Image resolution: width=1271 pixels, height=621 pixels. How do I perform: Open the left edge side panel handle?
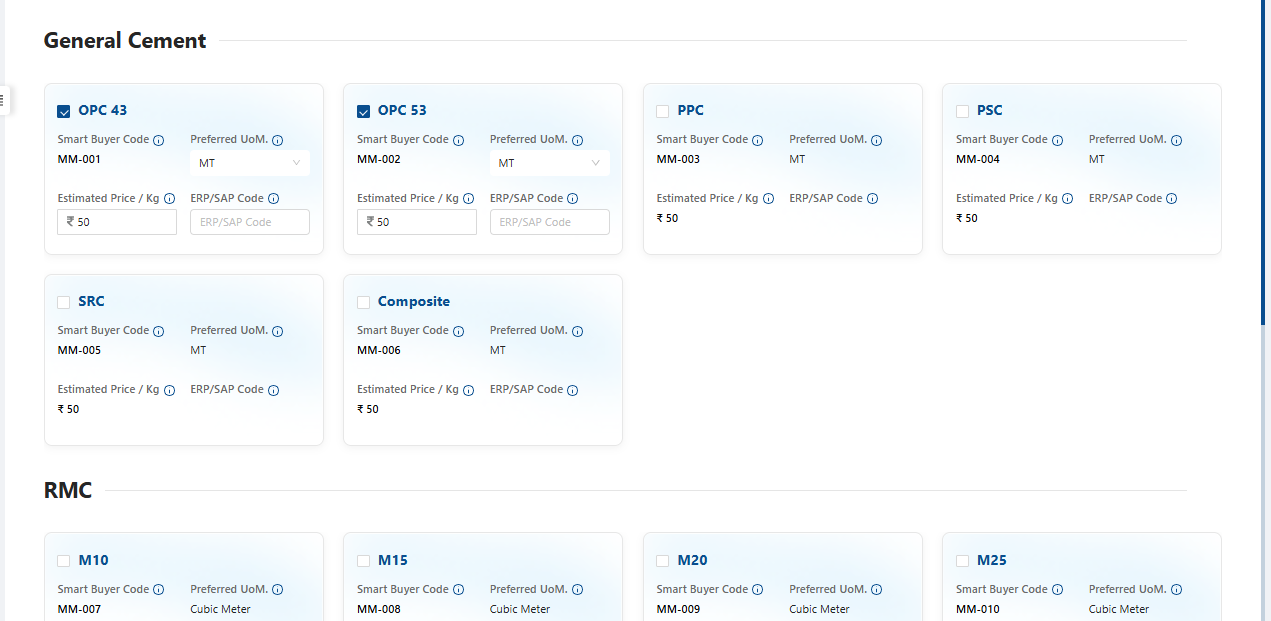[x=3, y=100]
